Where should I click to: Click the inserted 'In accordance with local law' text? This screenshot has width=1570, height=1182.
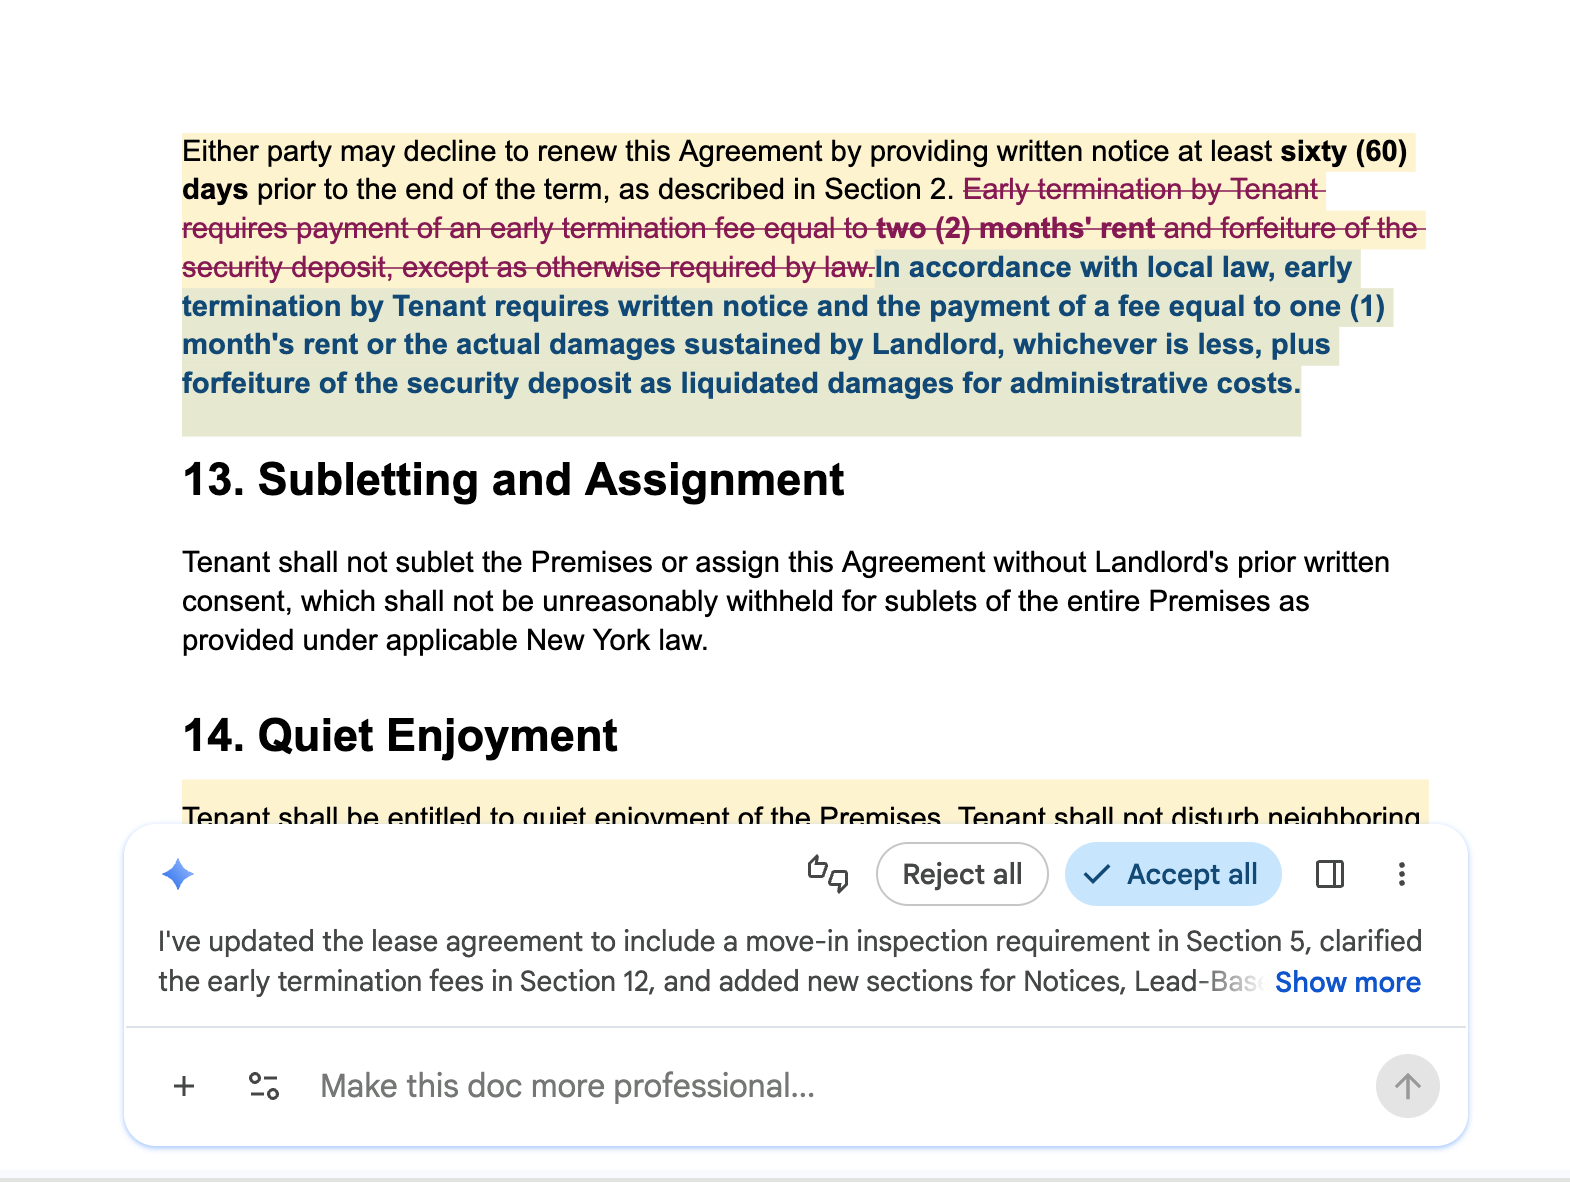(x=1071, y=267)
